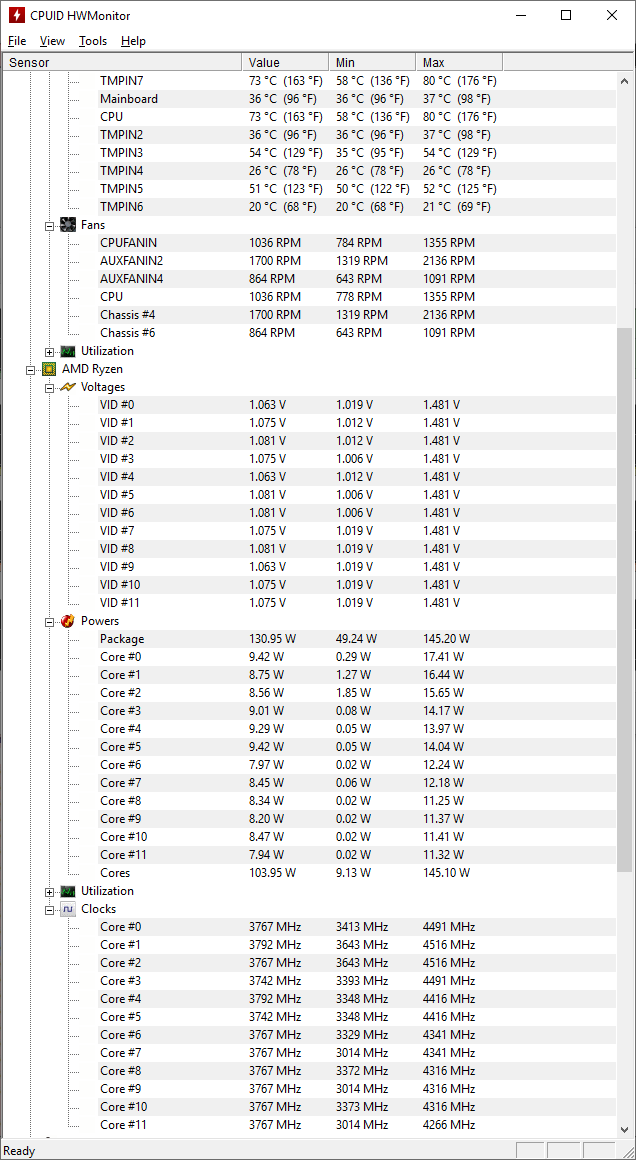Viewport: 636px width, 1160px height.
Task: Click Cores min value 9.13 W
Action: [x=353, y=872]
